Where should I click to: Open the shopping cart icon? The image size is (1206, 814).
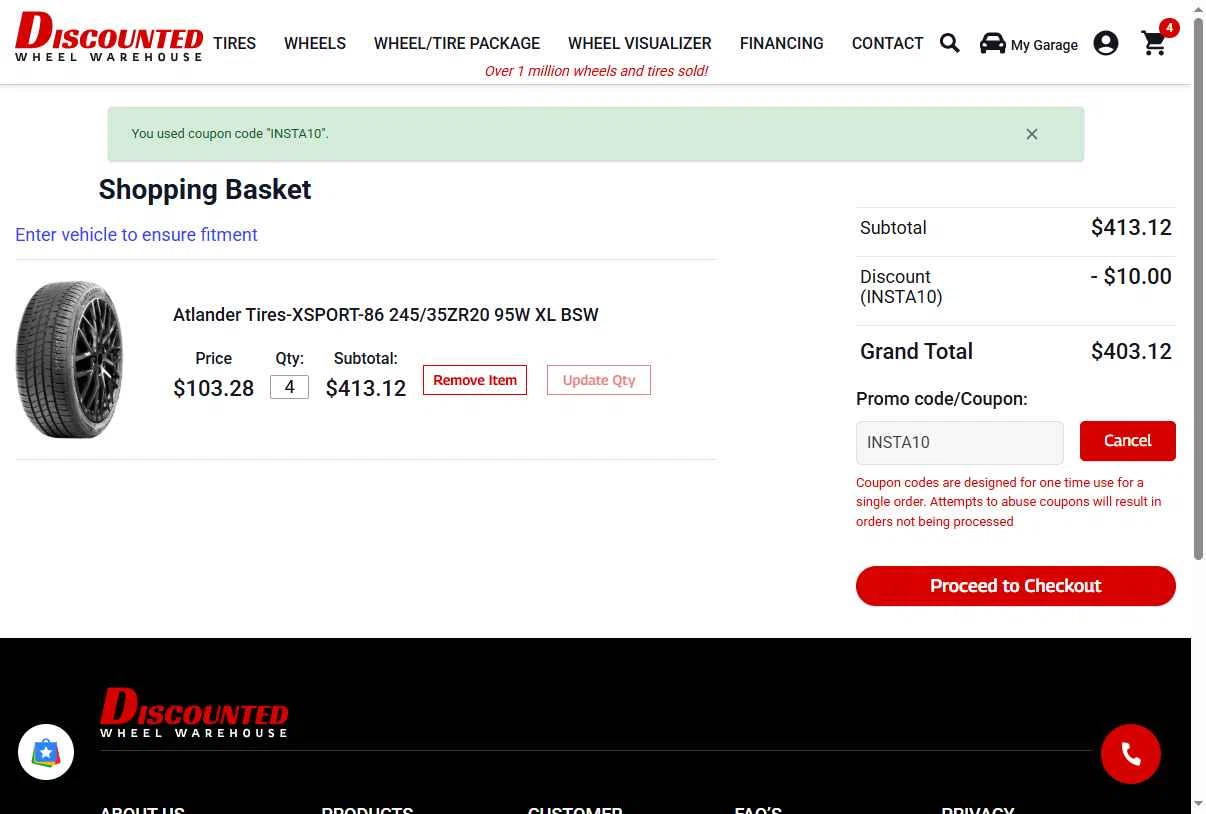[x=1155, y=43]
